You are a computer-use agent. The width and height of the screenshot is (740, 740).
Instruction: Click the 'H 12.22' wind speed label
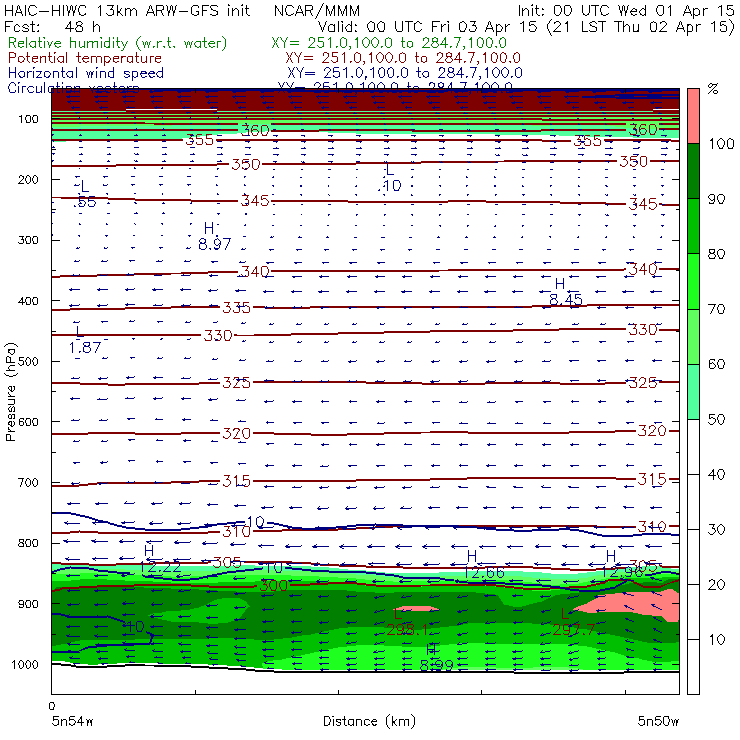click(160, 559)
